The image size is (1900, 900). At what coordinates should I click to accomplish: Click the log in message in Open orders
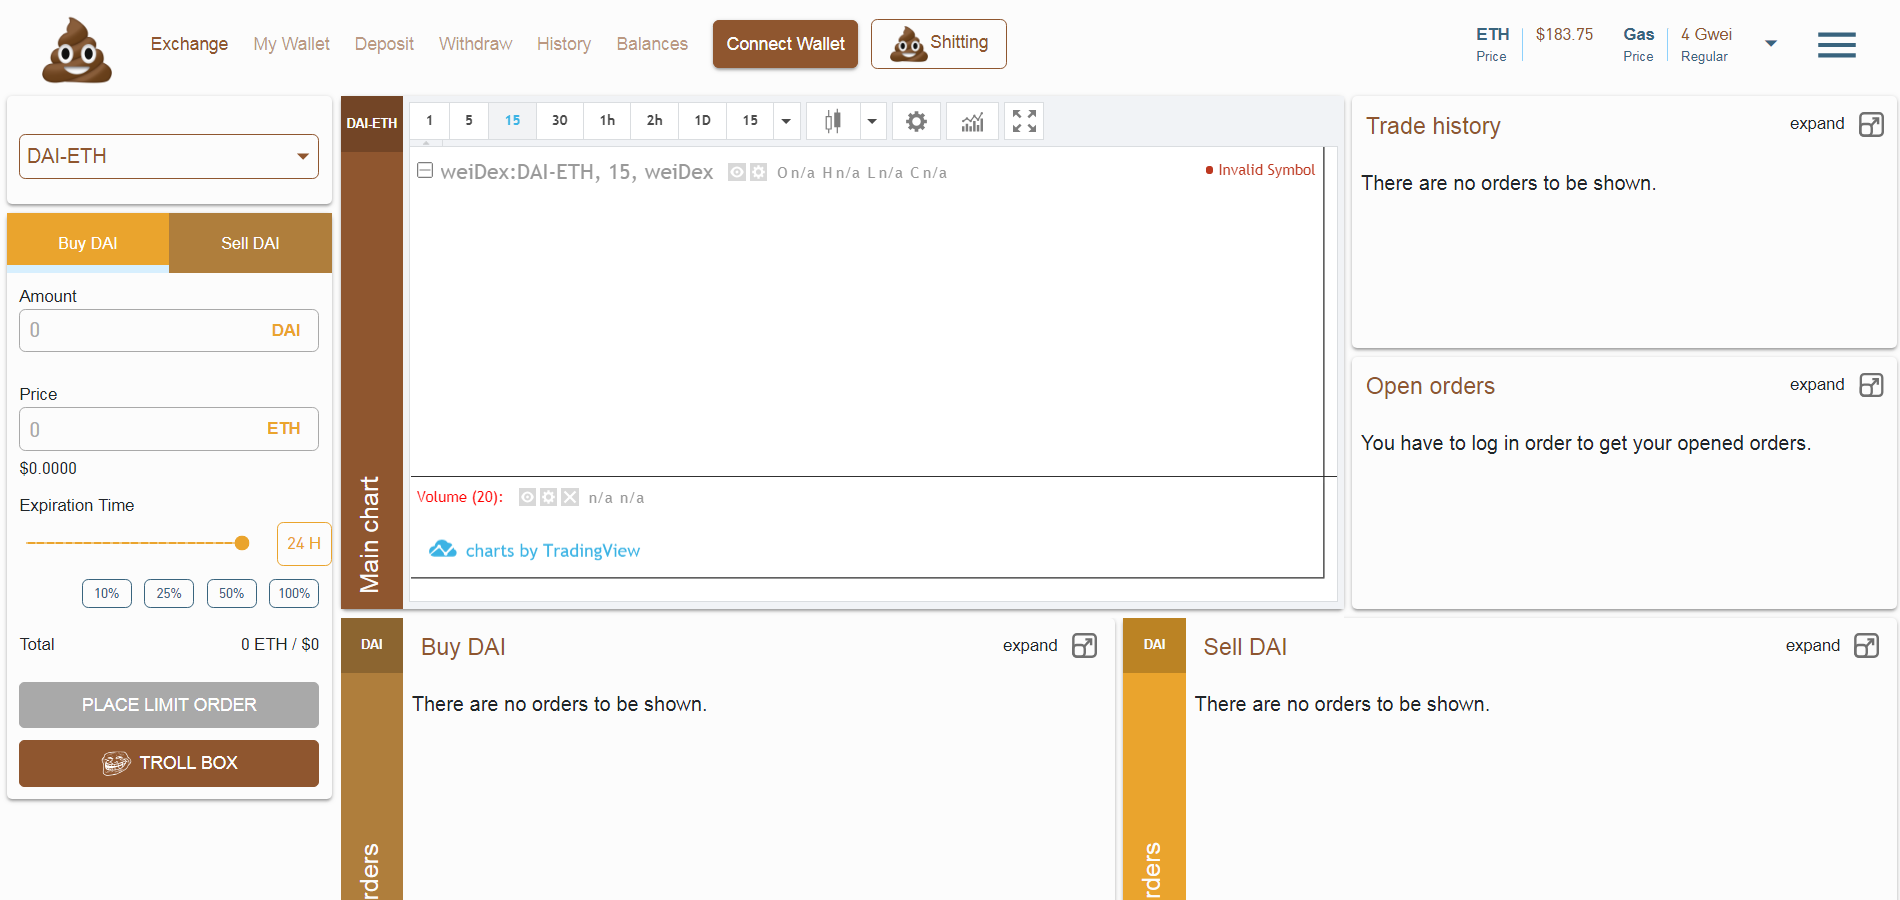click(1586, 443)
